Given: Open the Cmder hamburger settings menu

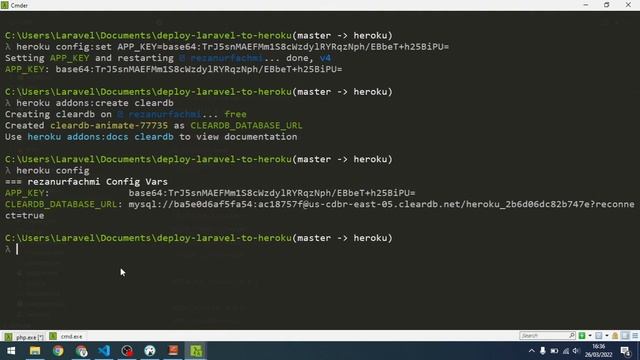Looking at the screenshot, I should 635,336.
